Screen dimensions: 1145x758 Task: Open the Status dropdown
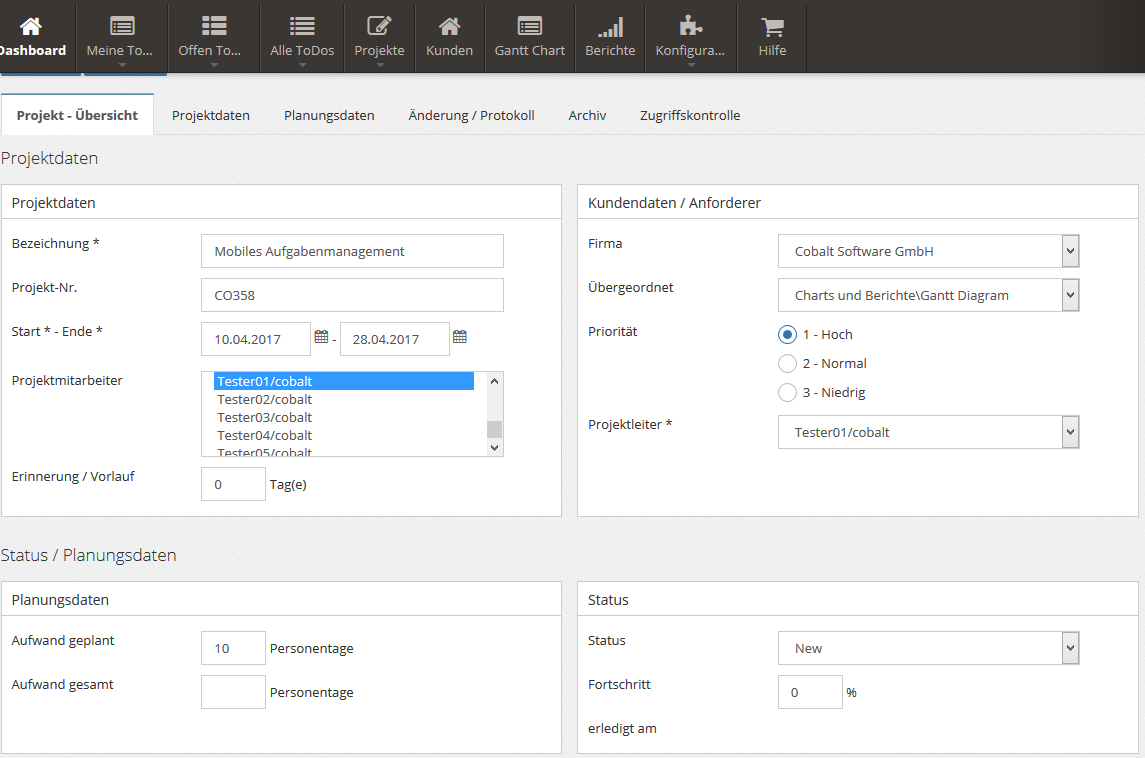pos(1070,648)
